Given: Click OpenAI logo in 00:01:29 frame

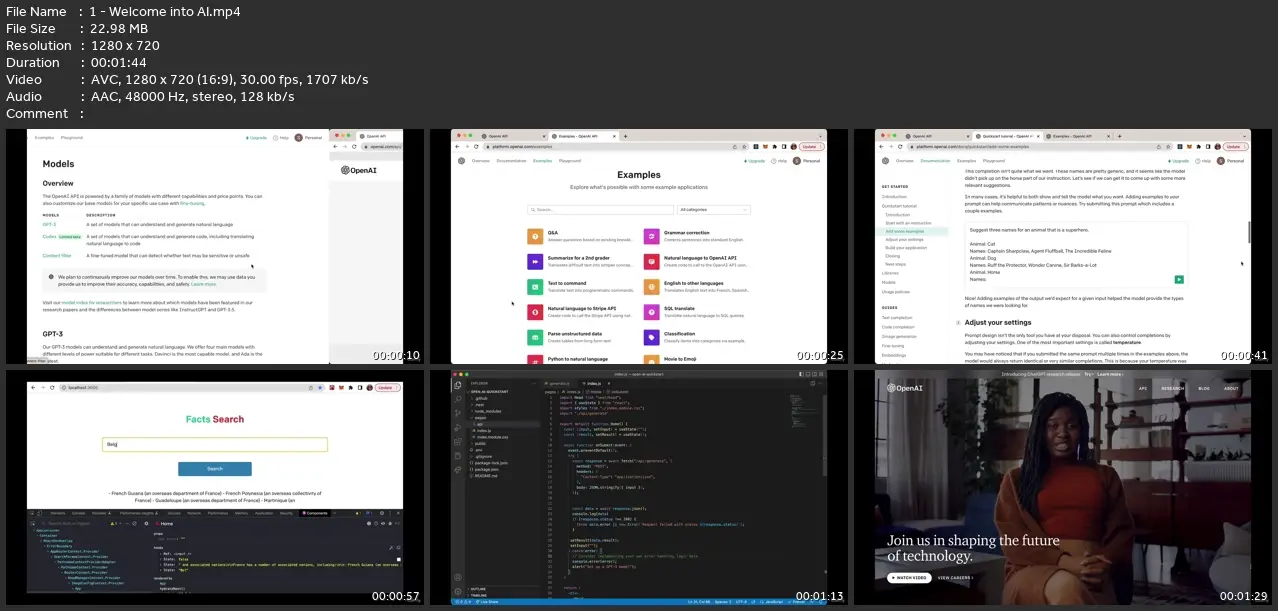Looking at the screenshot, I should [x=903, y=388].
